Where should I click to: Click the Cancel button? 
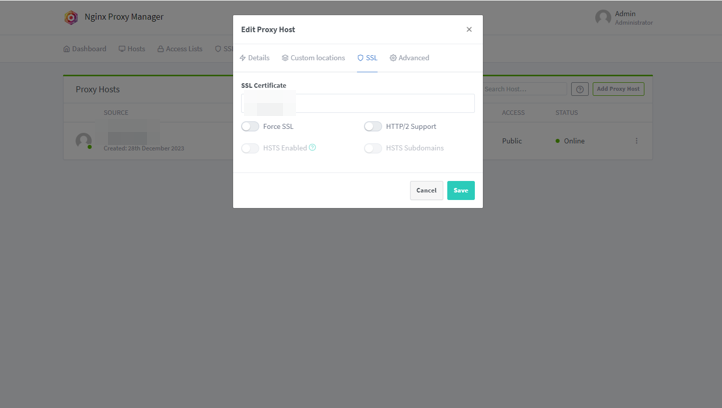[426, 190]
